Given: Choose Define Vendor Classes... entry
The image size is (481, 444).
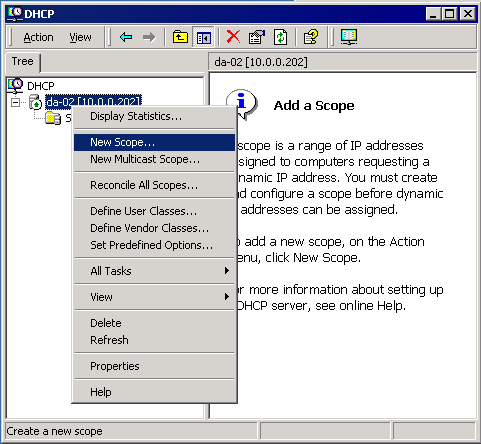Looking at the screenshot, I should (154, 228).
